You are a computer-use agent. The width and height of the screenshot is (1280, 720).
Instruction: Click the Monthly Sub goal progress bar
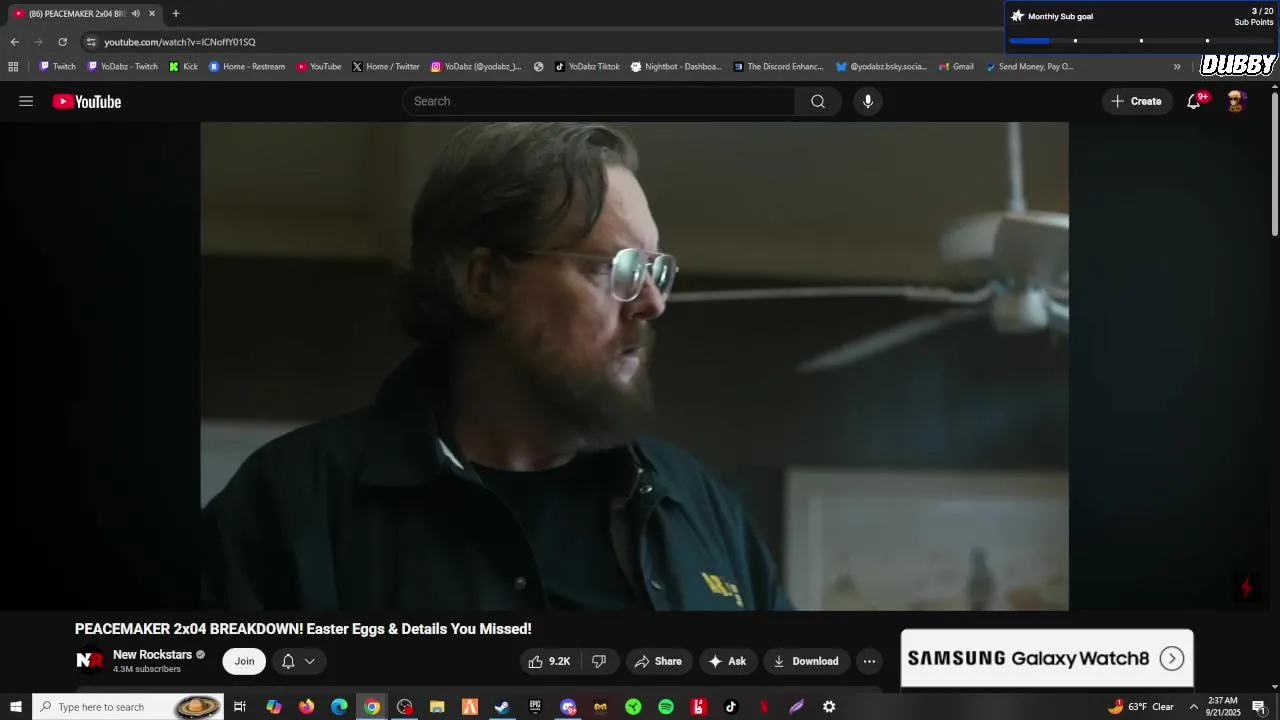coord(1141,40)
